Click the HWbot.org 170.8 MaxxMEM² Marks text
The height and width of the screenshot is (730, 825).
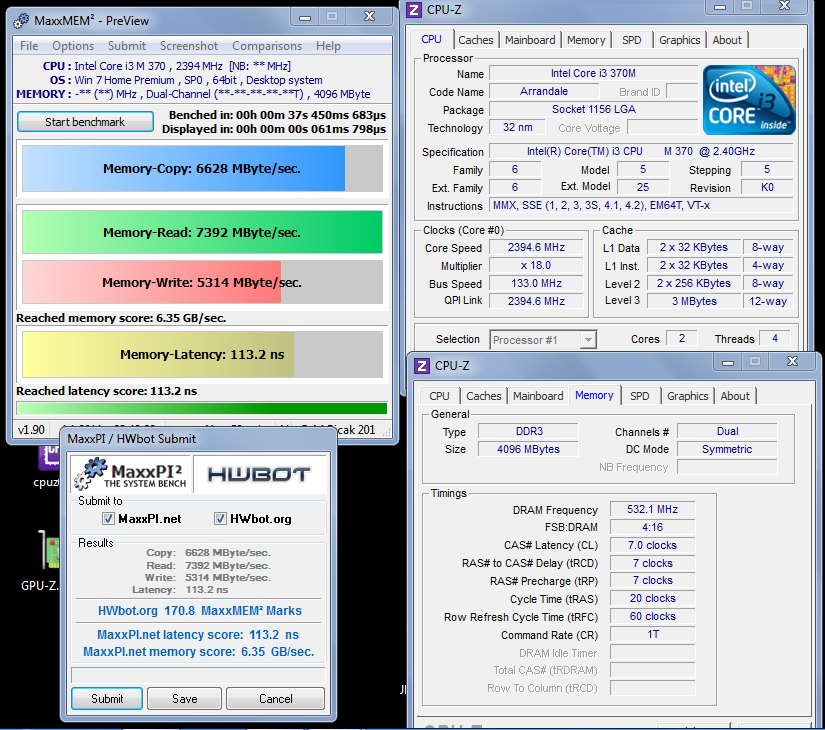tap(199, 611)
